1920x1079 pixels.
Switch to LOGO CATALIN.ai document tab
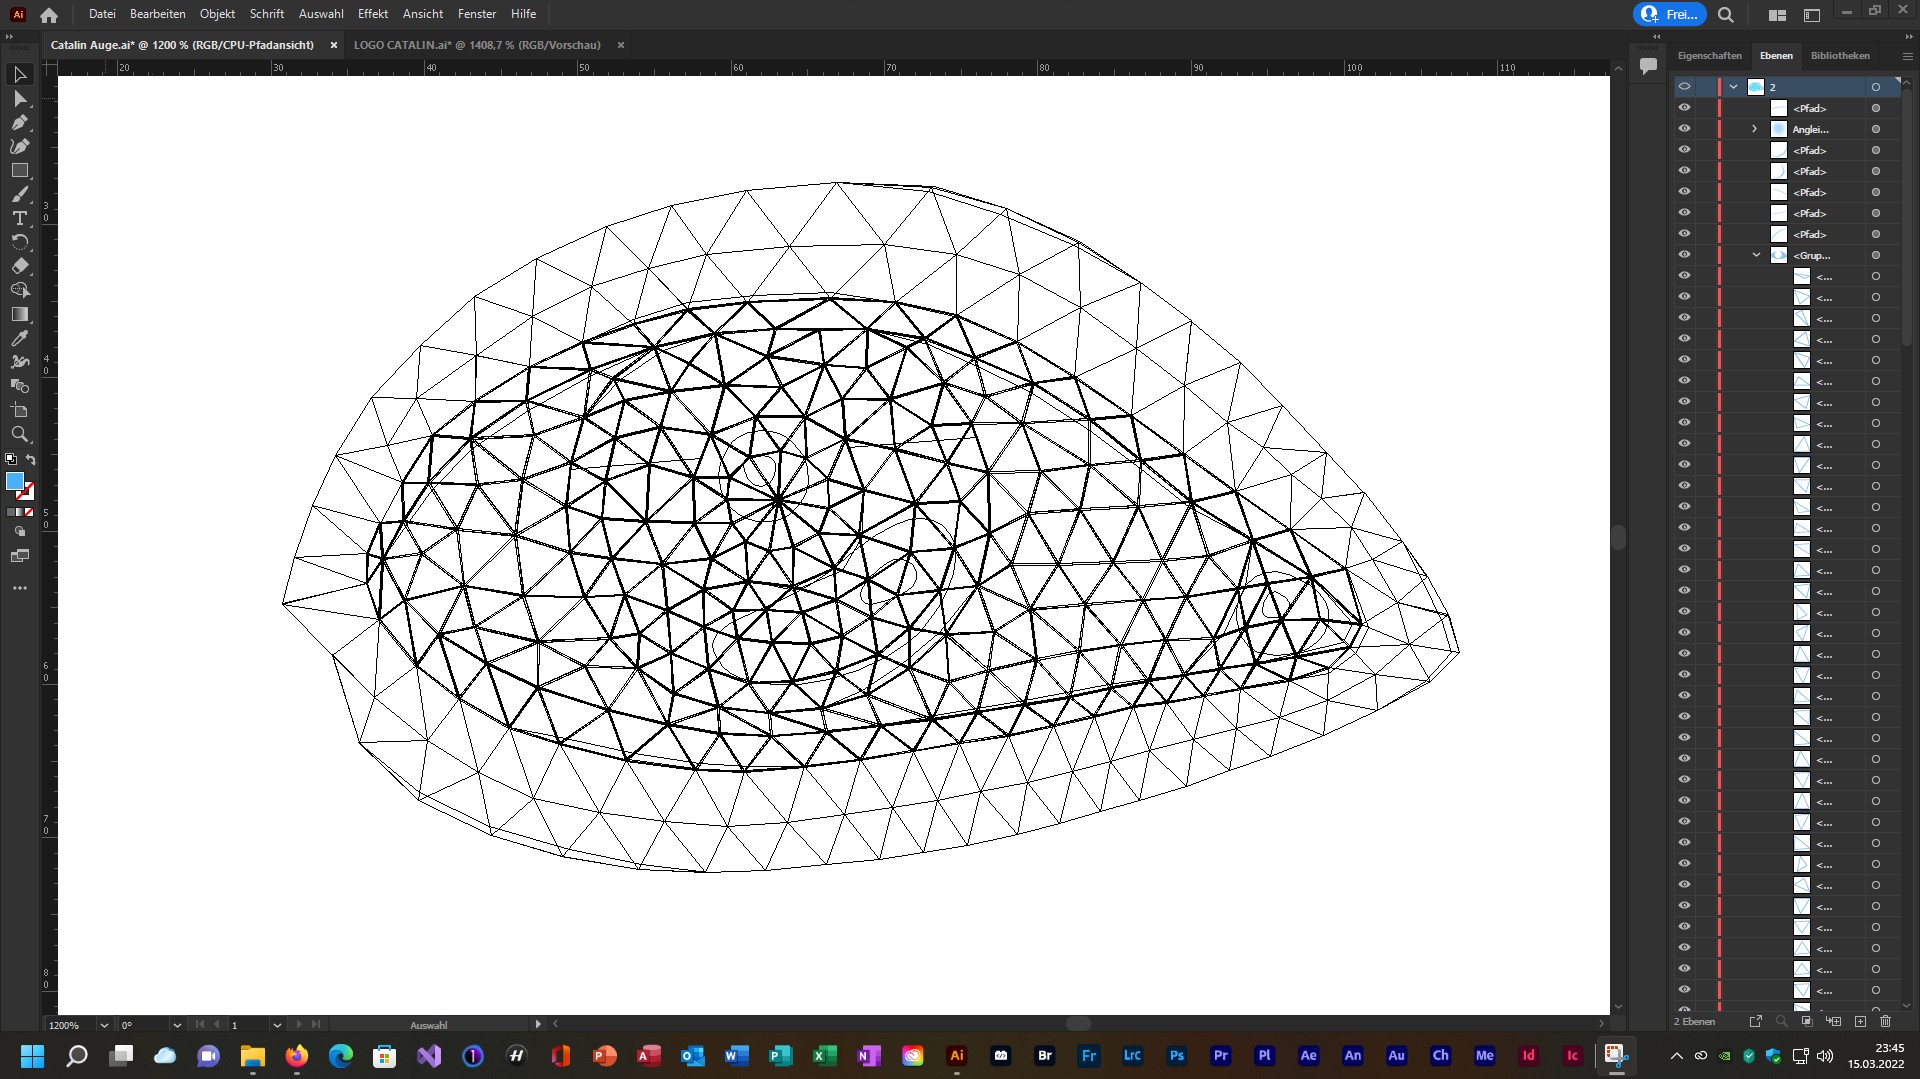click(x=477, y=45)
